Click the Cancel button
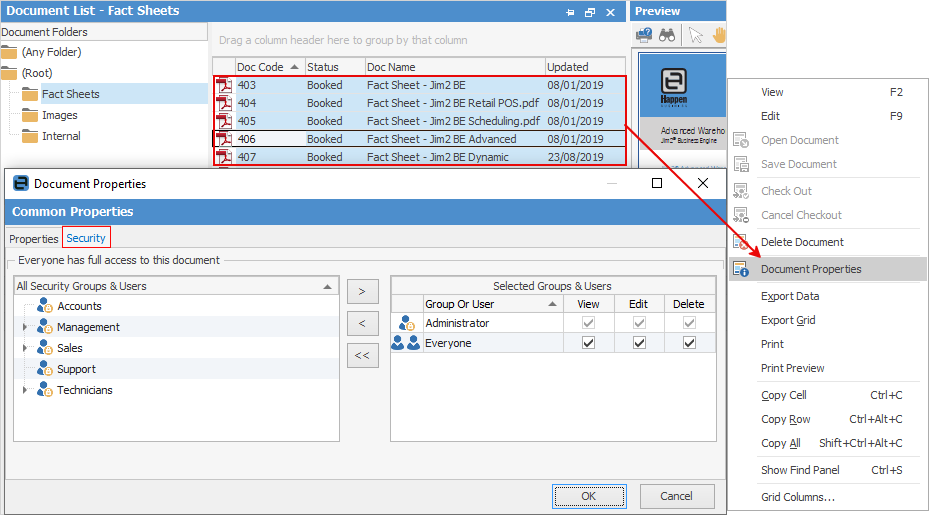Viewport: 929px width, 515px height. (677, 496)
